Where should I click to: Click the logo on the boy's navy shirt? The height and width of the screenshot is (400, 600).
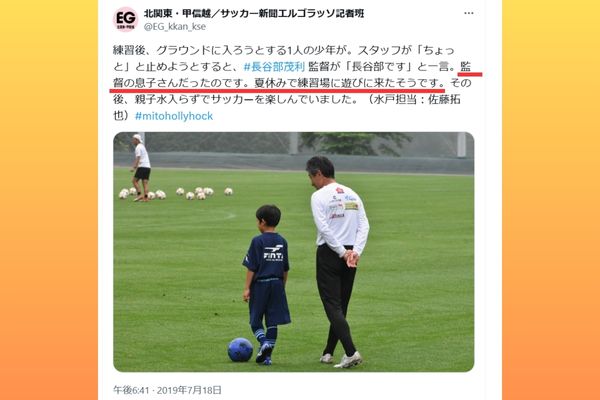(x=273, y=253)
